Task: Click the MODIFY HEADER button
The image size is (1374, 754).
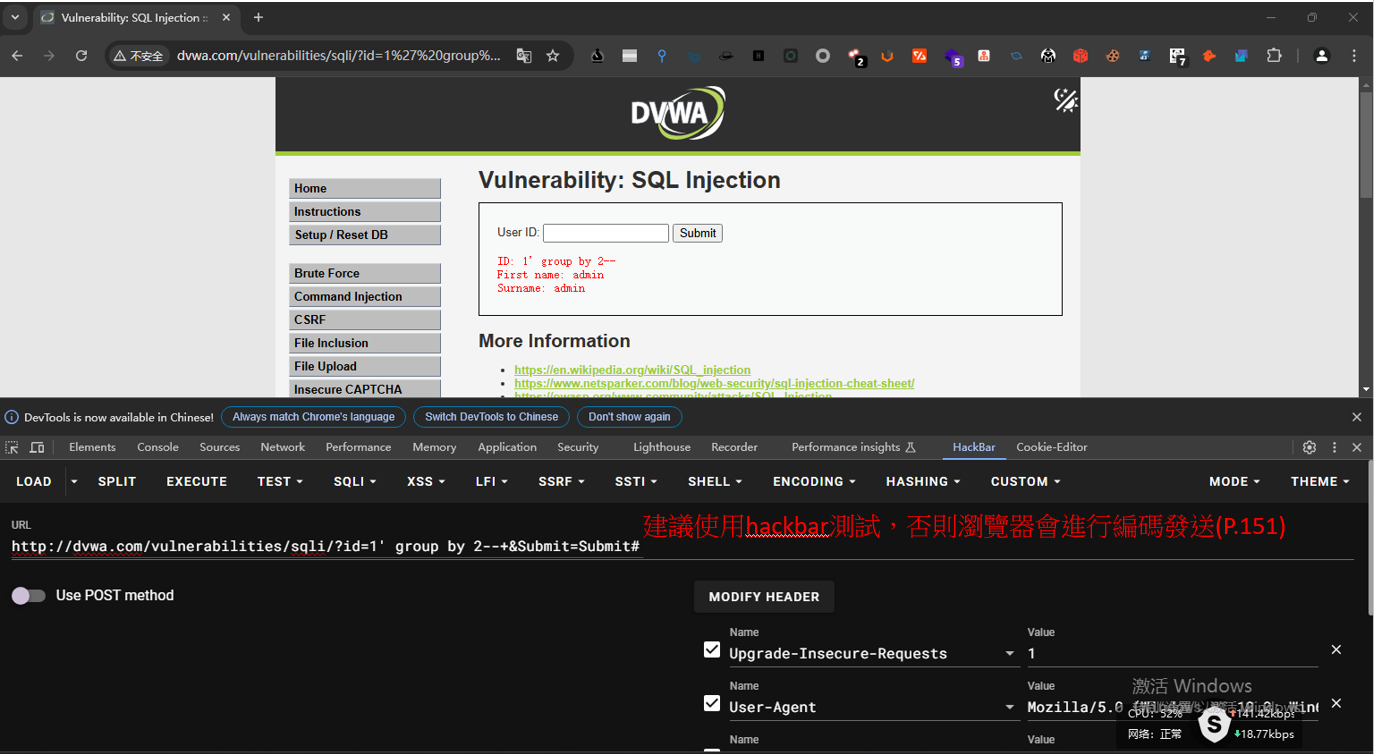Action: click(x=764, y=597)
